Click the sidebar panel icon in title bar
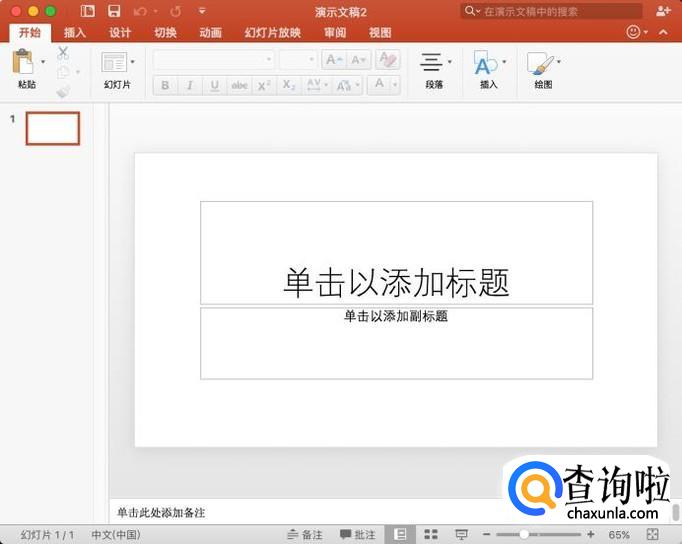This screenshot has height=544, width=682. (87, 11)
